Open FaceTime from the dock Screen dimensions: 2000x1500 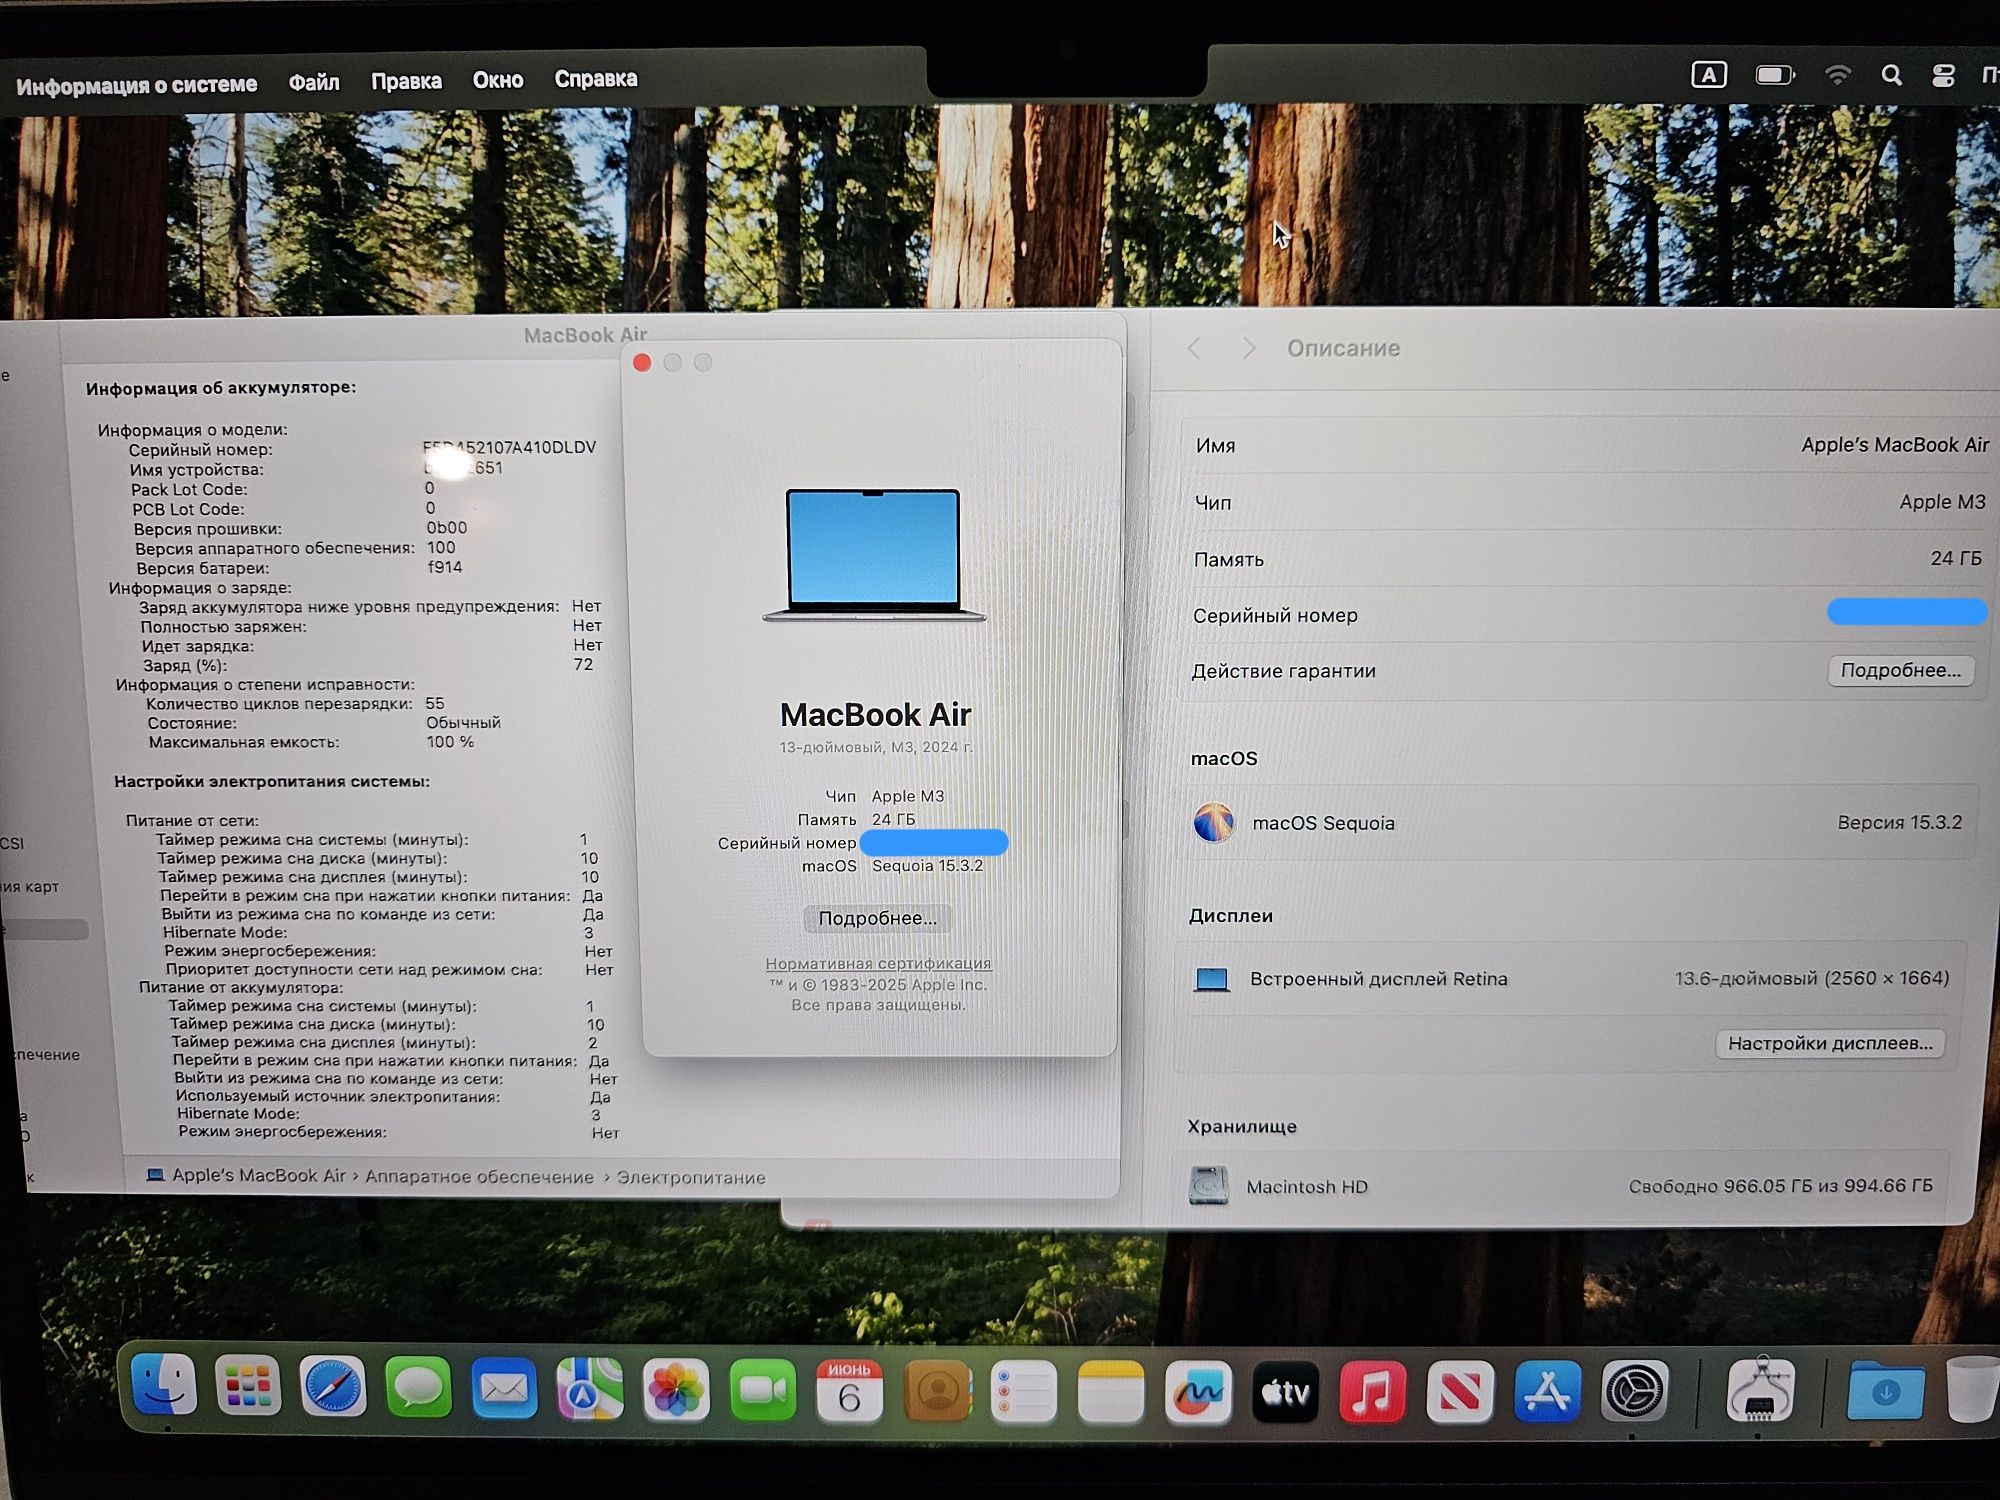pos(763,1390)
